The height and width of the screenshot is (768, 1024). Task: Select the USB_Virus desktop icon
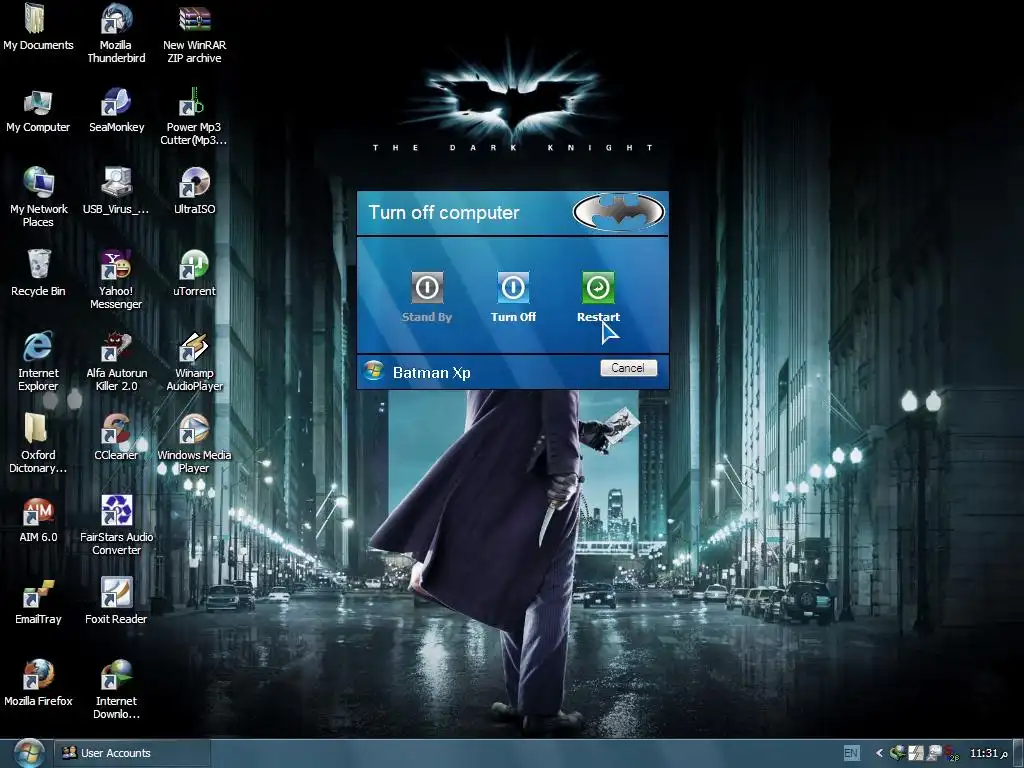(x=116, y=191)
